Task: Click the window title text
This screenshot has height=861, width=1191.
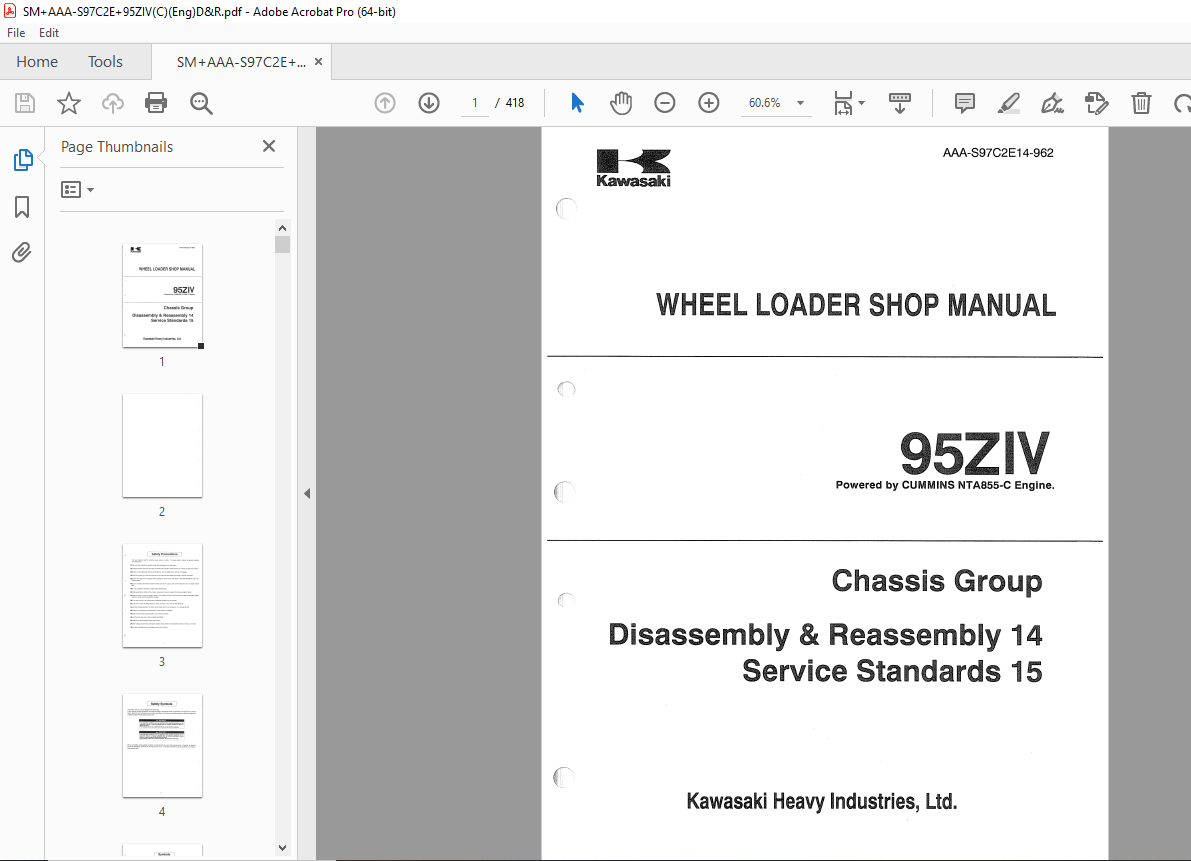Action: [x=209, y=11]
